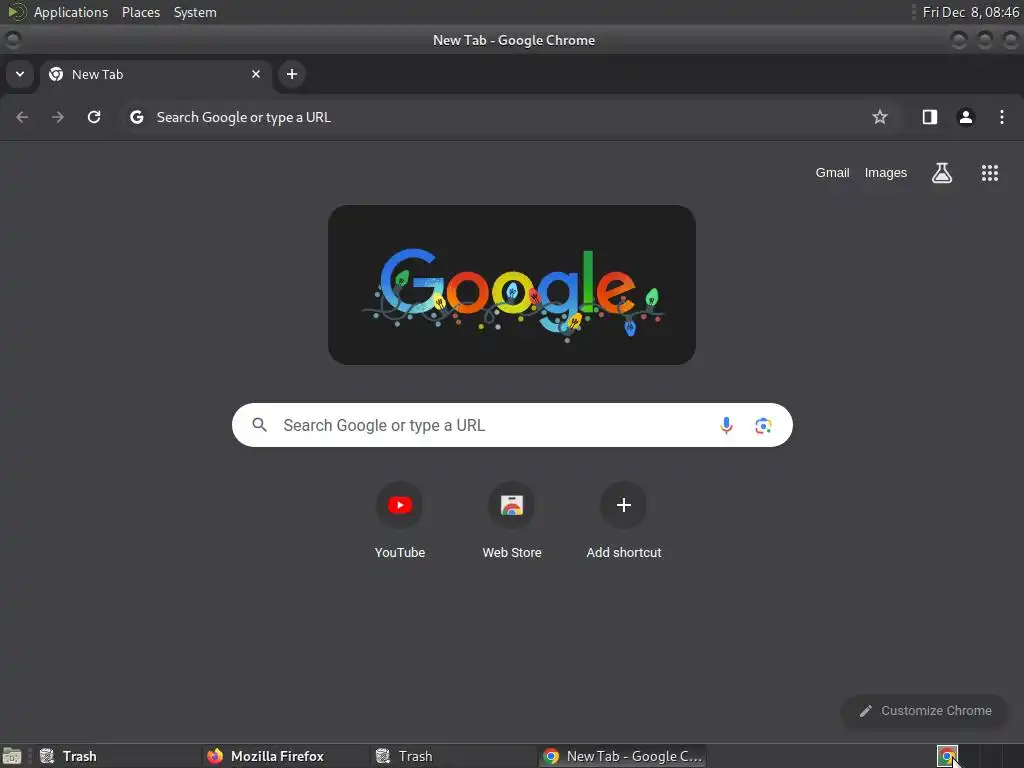Open the Gmail link
The image size is (1024, 768).
(832, 173)
